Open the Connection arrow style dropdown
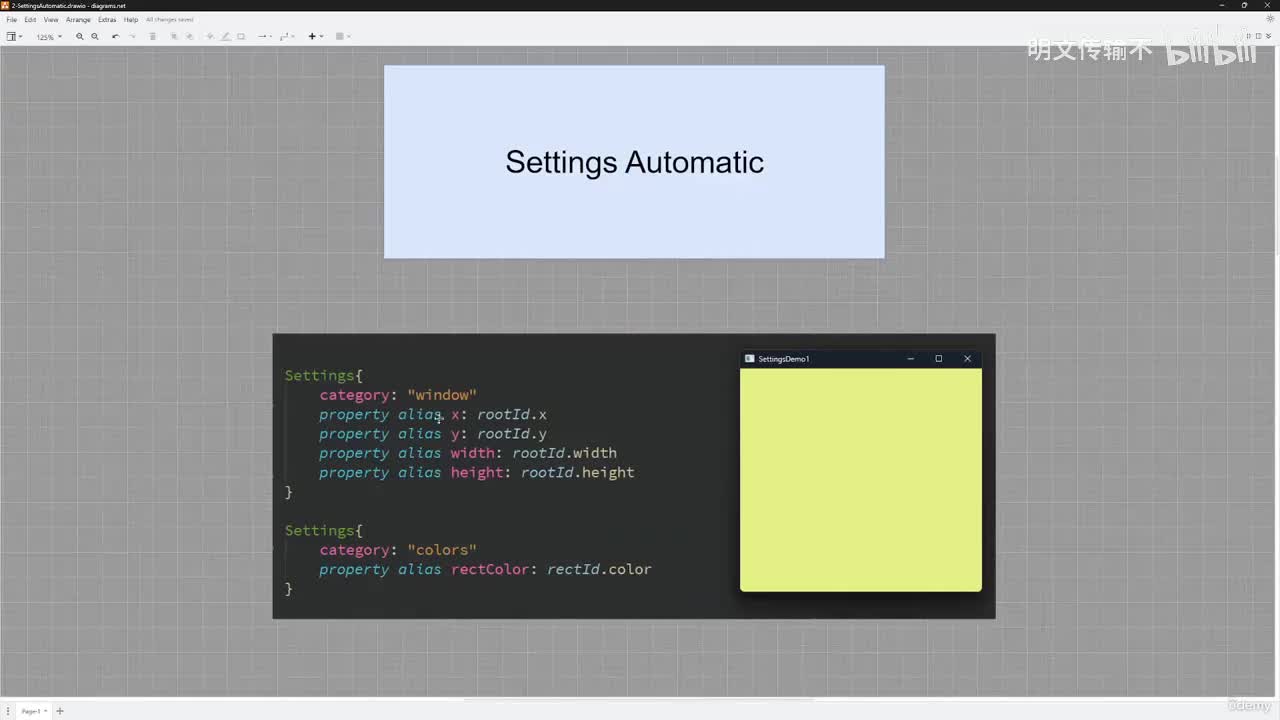This screenshot has width=1280, height=720. tap(264, 37)
